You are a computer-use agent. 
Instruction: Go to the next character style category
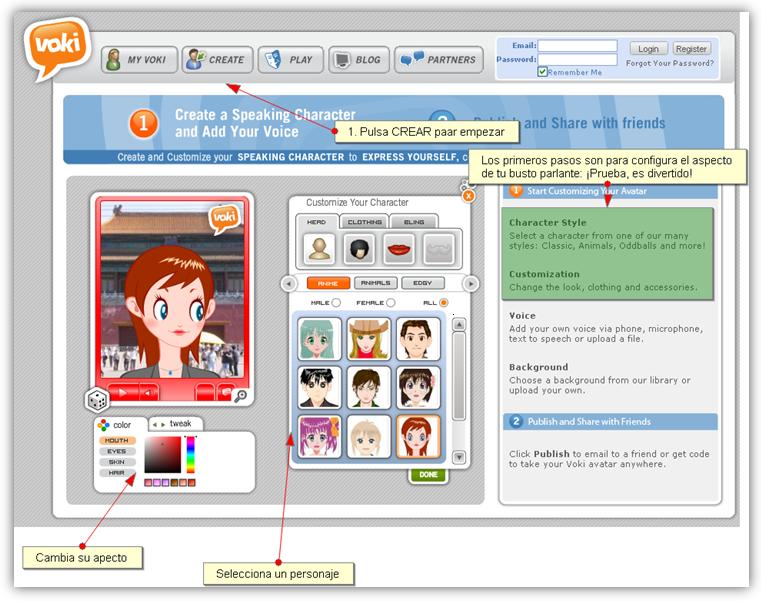coord(471,284)
